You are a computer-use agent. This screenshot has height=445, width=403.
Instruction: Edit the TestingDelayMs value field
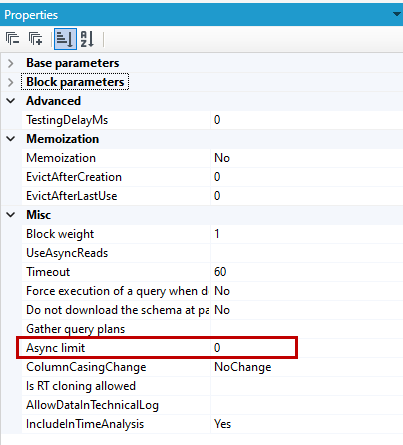[x=307, y=120]
